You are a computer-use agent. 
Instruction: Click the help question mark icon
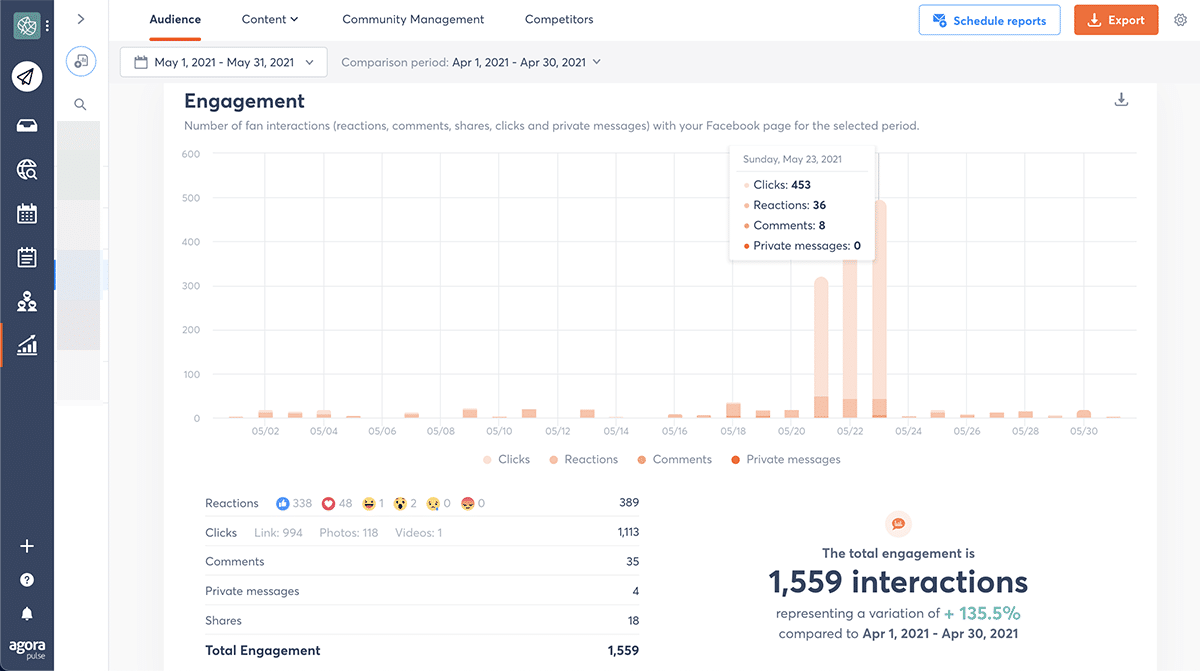pyautogui.click(x=27, y=580)
